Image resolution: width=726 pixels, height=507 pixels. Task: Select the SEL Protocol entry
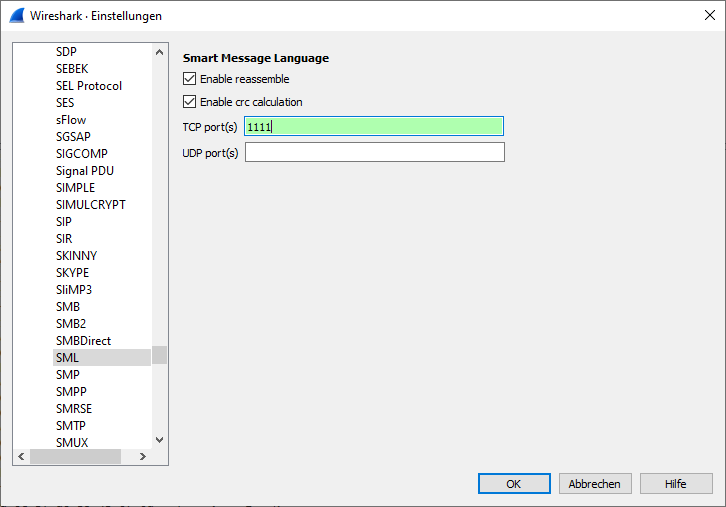[89, 86]
